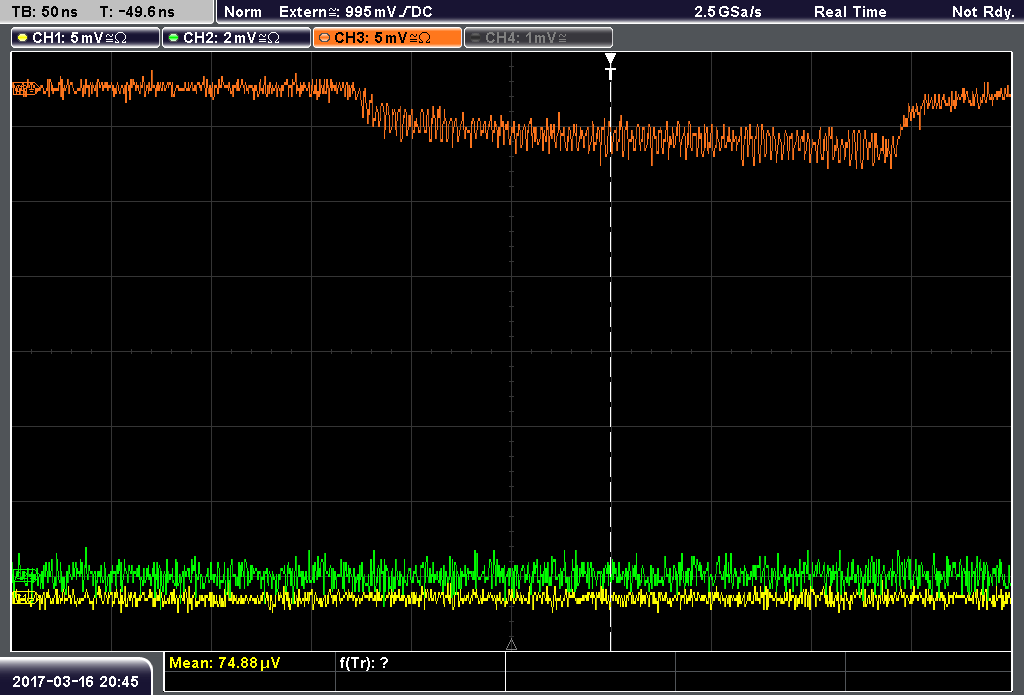This screenshot has height=695, width=1024.
Task: Click the TB: 50 ns timebase readout
Action: tap(44, 12)
